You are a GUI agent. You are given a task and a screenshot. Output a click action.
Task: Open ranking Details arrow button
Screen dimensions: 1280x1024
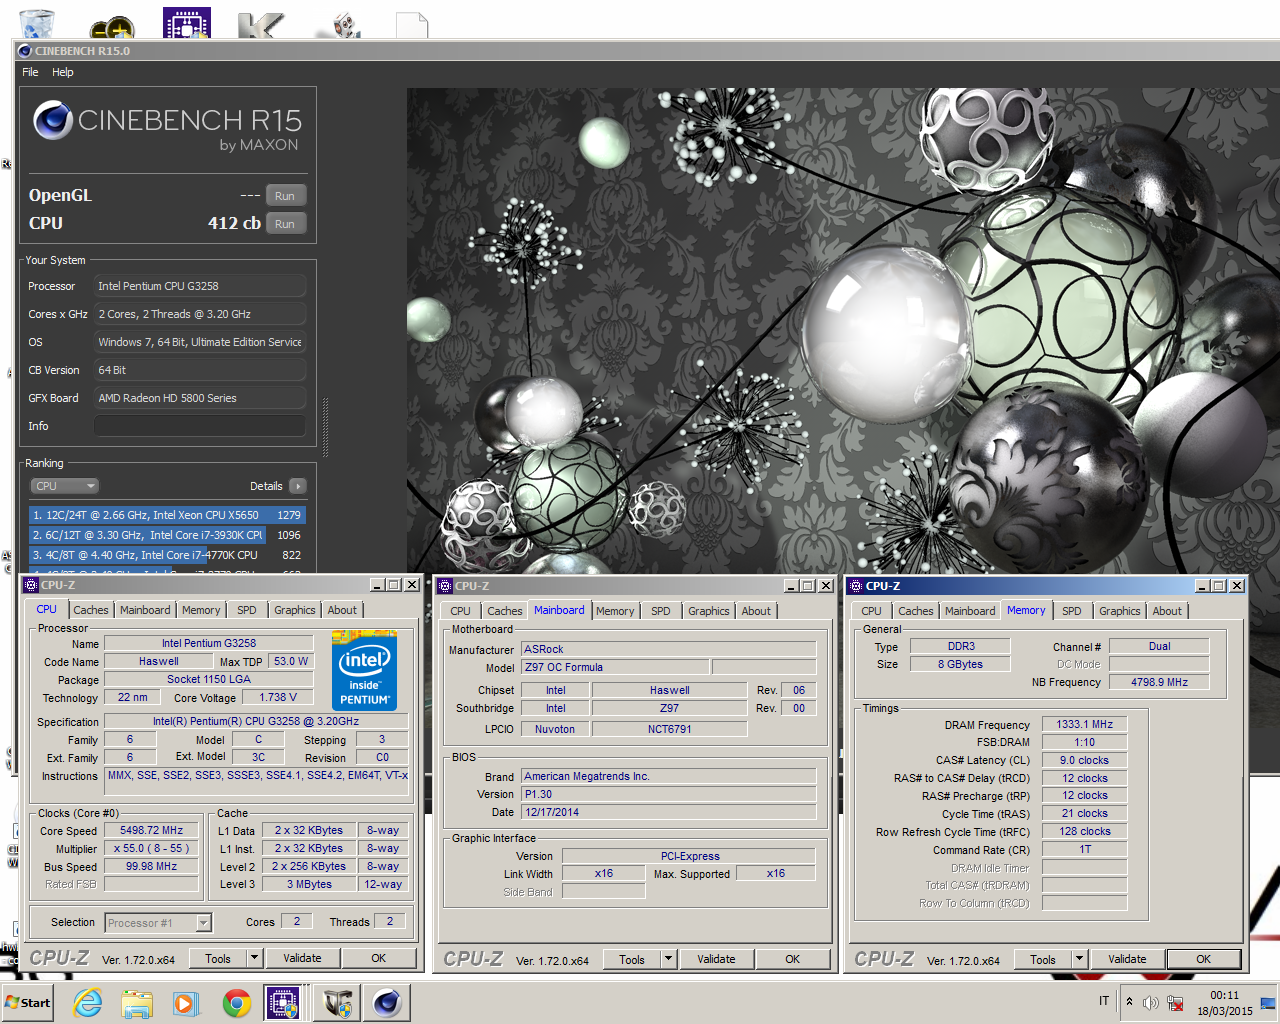click(297, 486)
